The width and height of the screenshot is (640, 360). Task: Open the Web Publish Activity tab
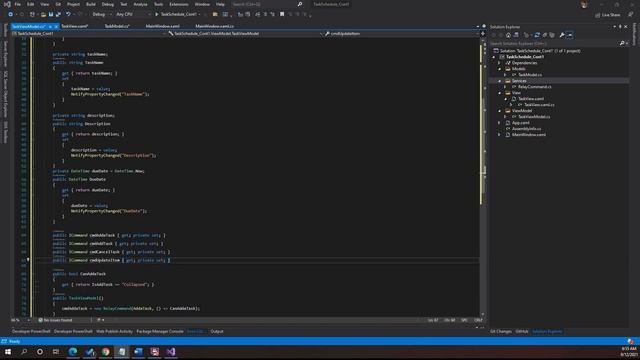114,331
